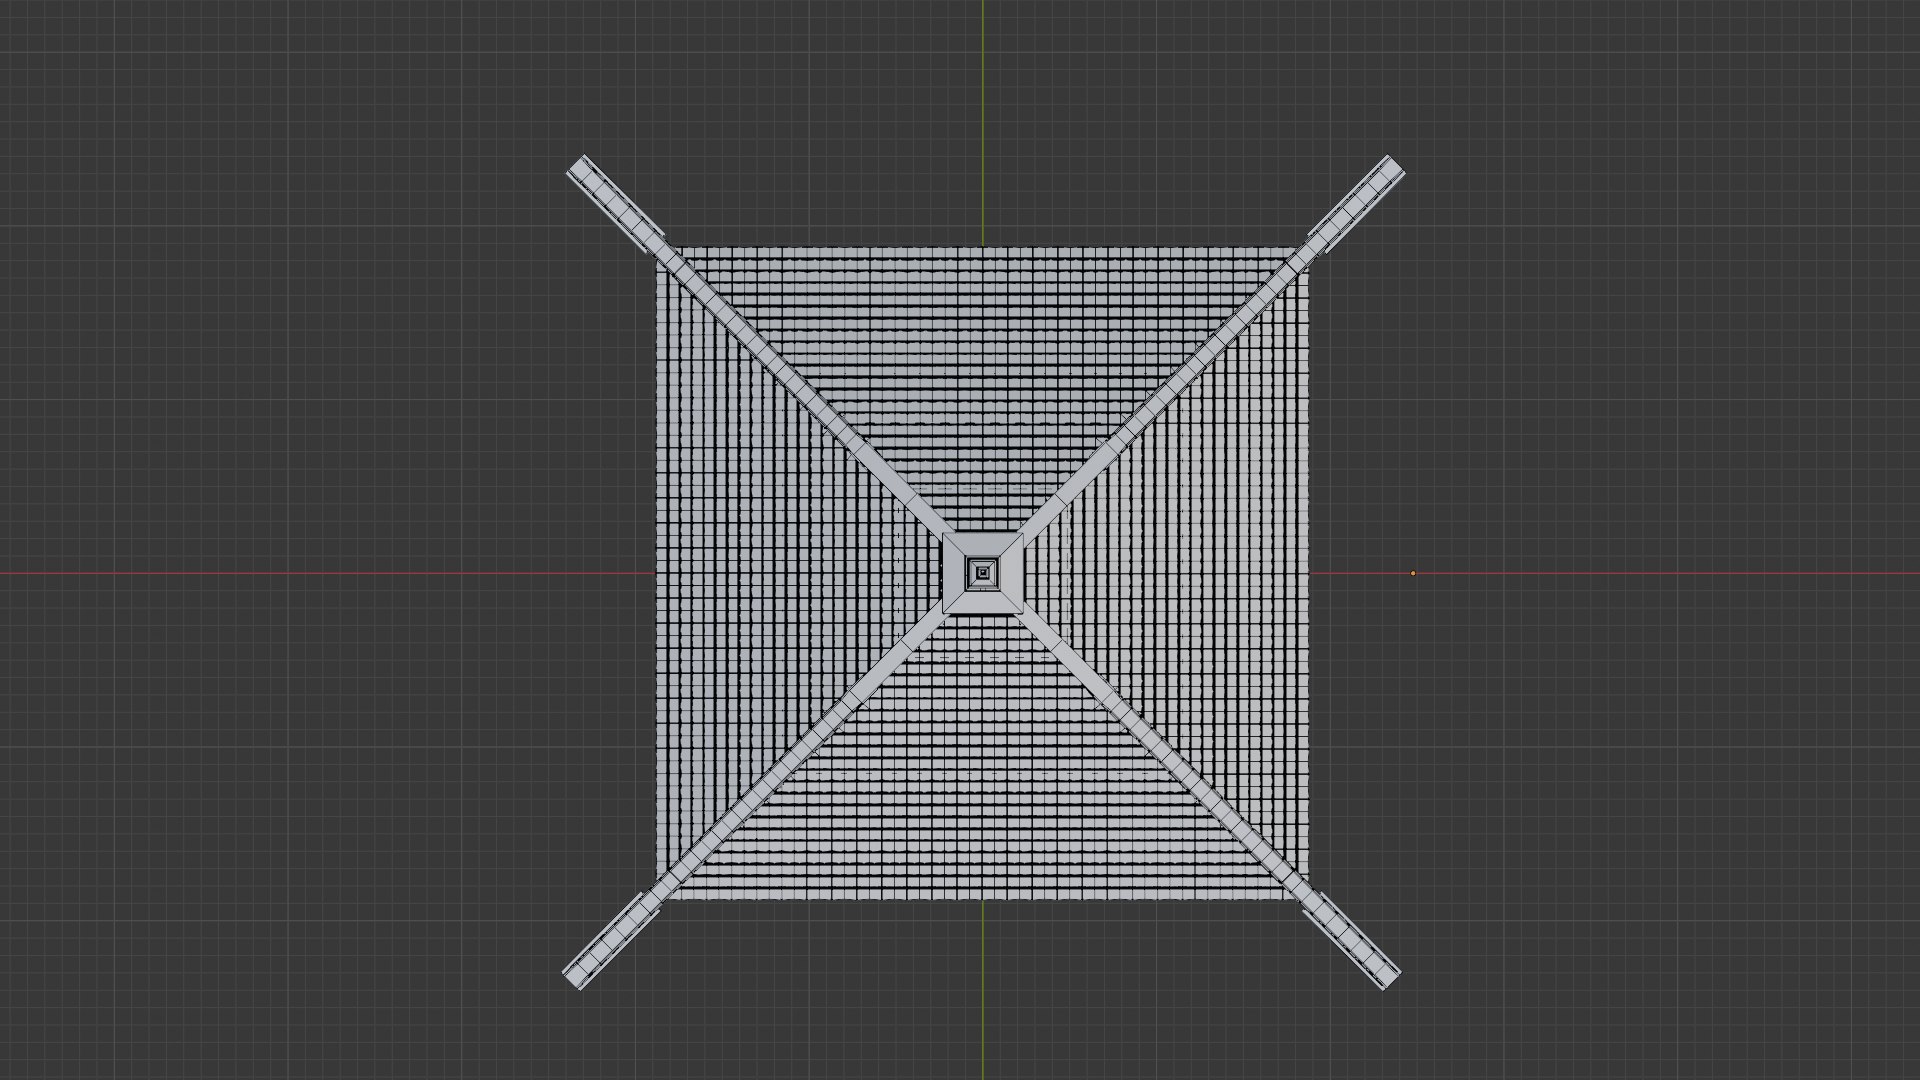Select the upper-left diagonal ridge beam tip
The image size is (1920, 1080).
(581, 169)
